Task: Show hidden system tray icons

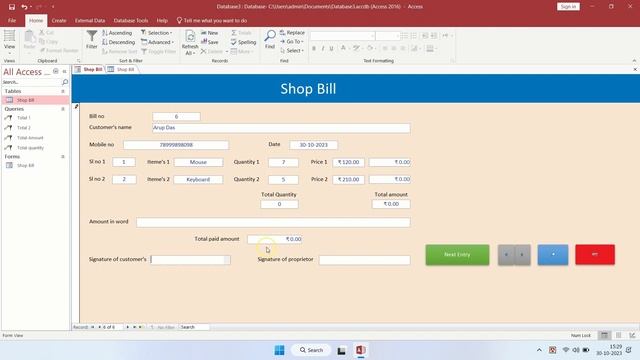Action: coord(539,350)
